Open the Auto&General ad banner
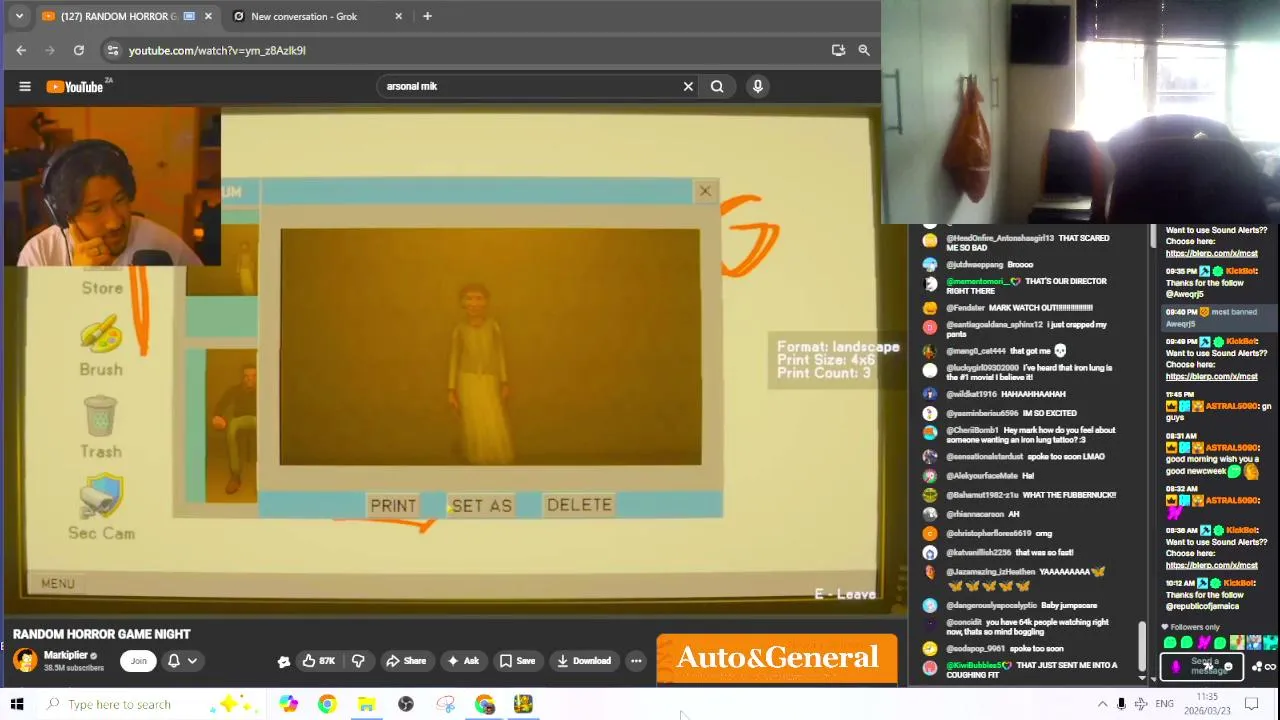The width and height of the screenshot is (1280, 720). [777, 658]
